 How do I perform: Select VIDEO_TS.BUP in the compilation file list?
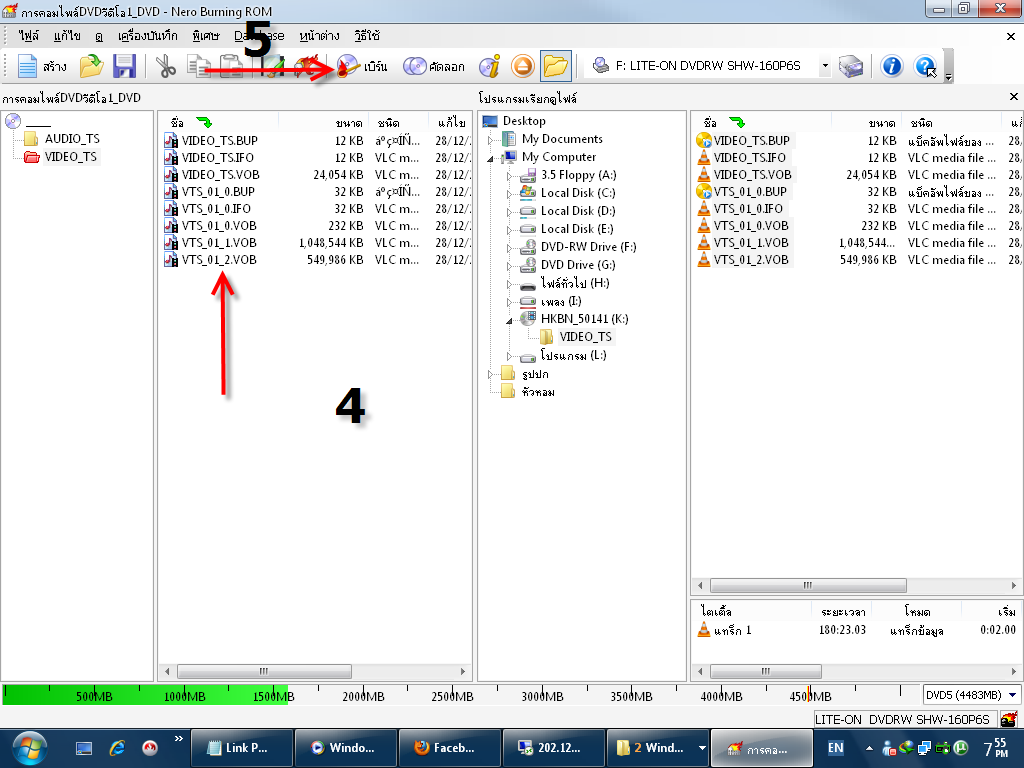click(x=219, y=140)
